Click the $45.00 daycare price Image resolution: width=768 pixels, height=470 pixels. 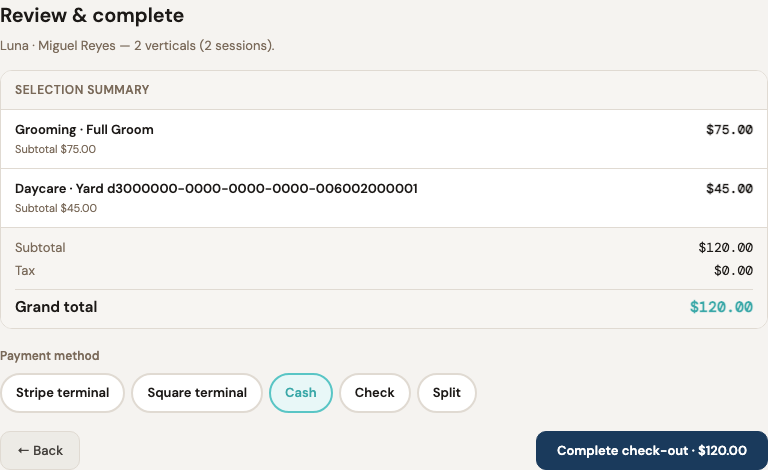[x=729, y=188]
